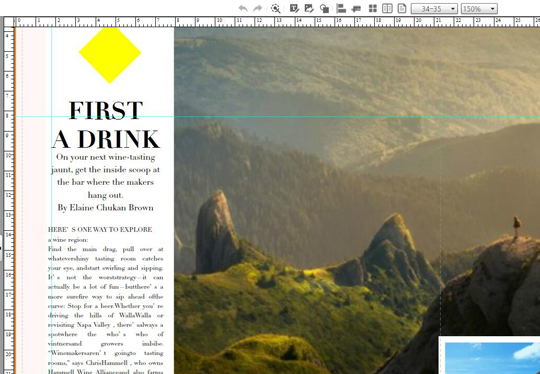The width and height of the screenshot is (540, 374).
Task: Click the By Elaine Chukan Brown byline
Action: pos(105,208)
